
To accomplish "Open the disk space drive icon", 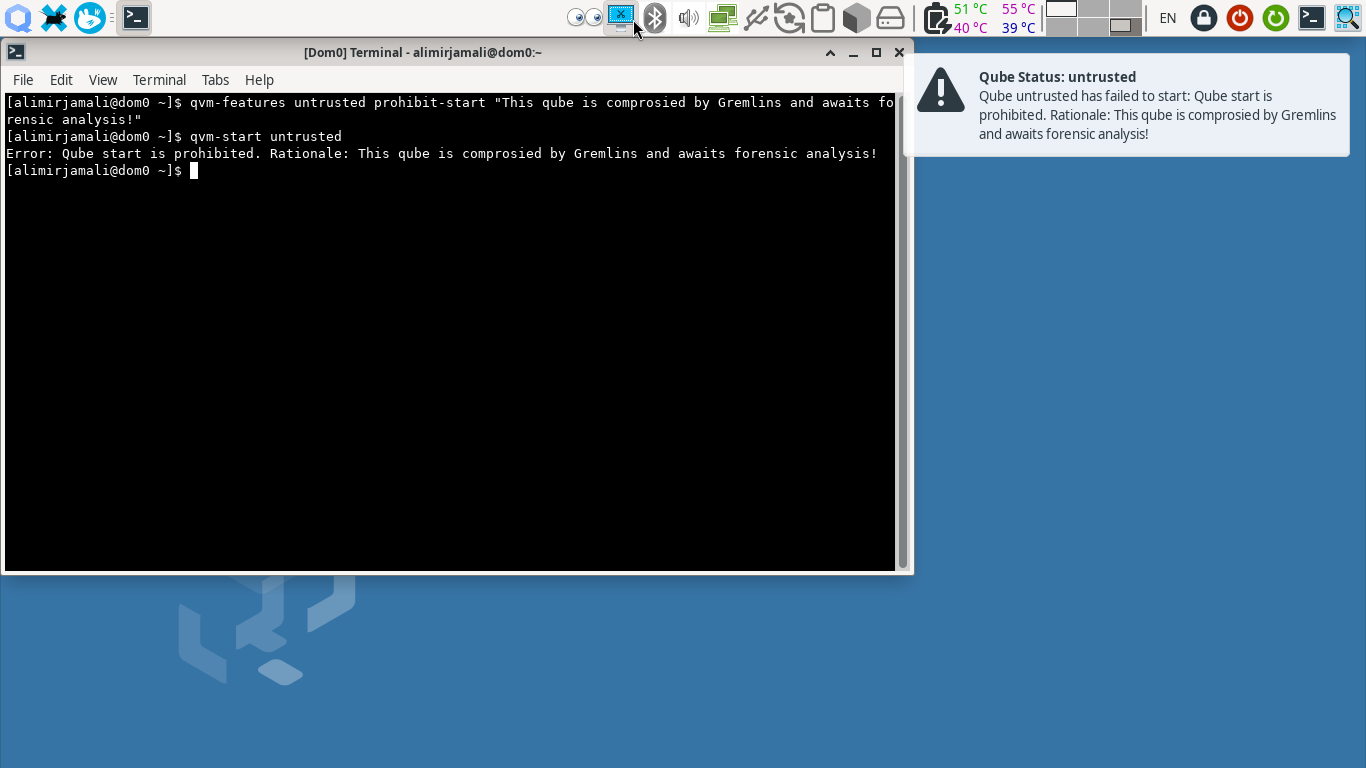I will [890, 18].
